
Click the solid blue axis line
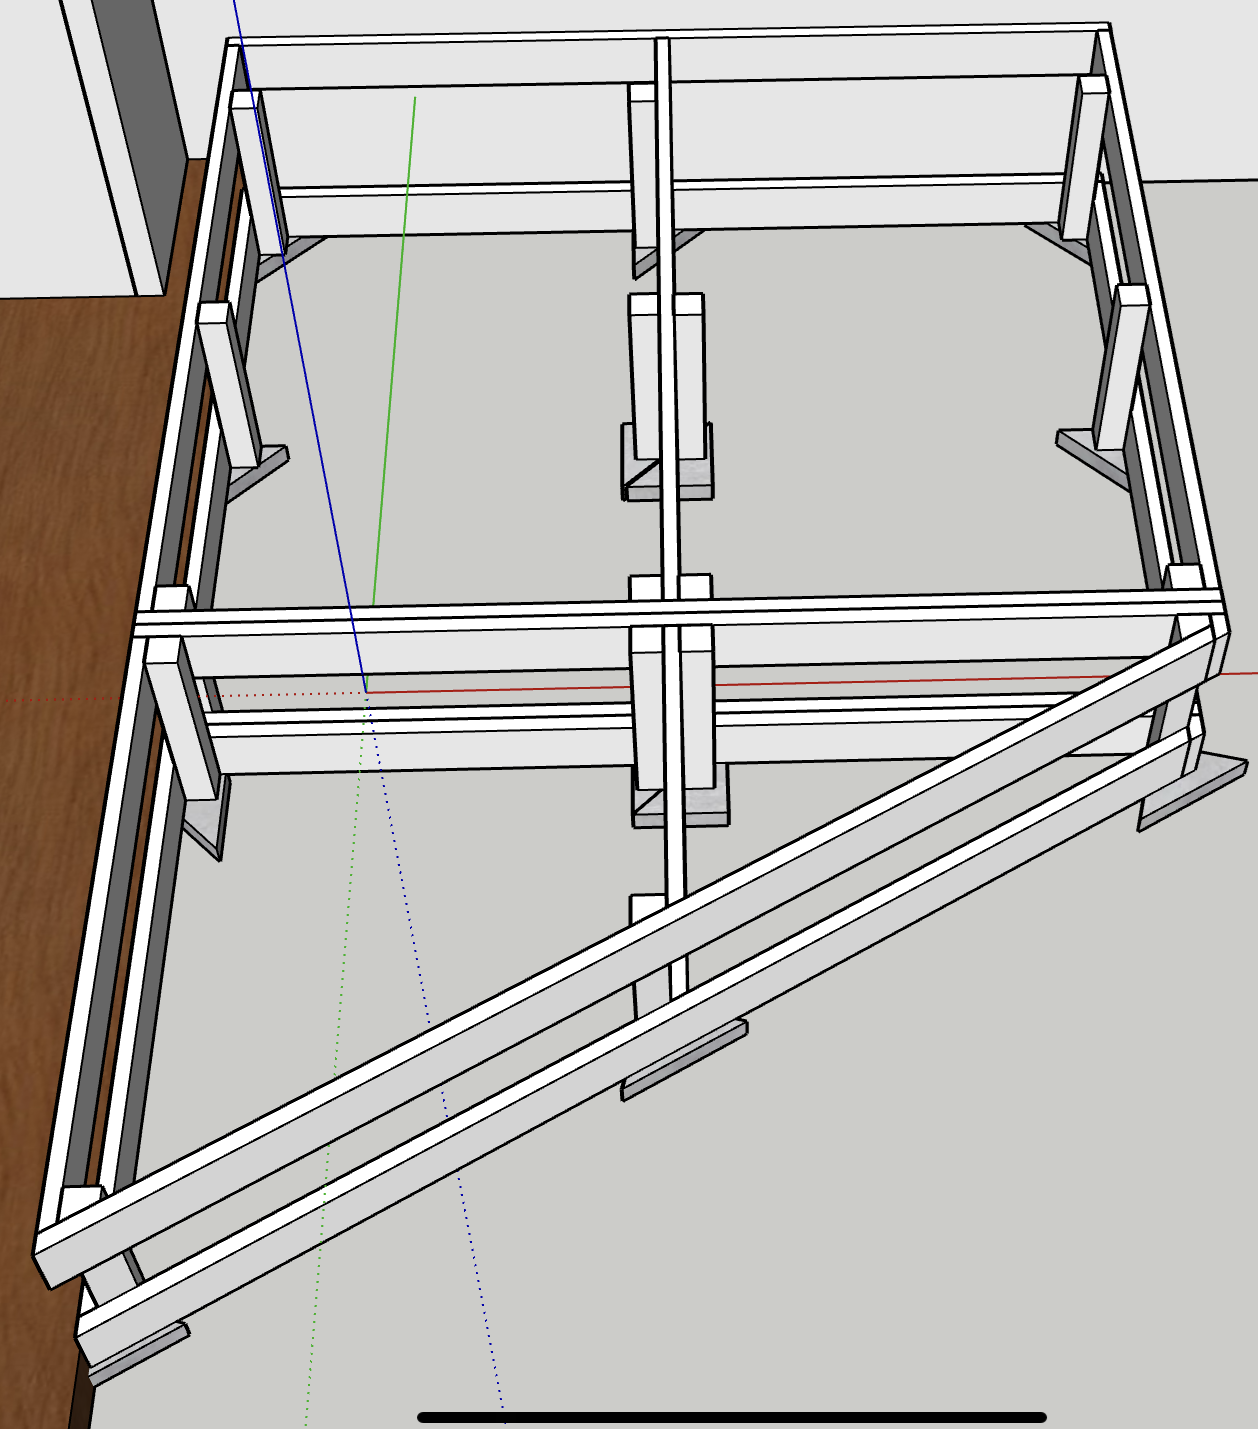[x=310, y=400]
